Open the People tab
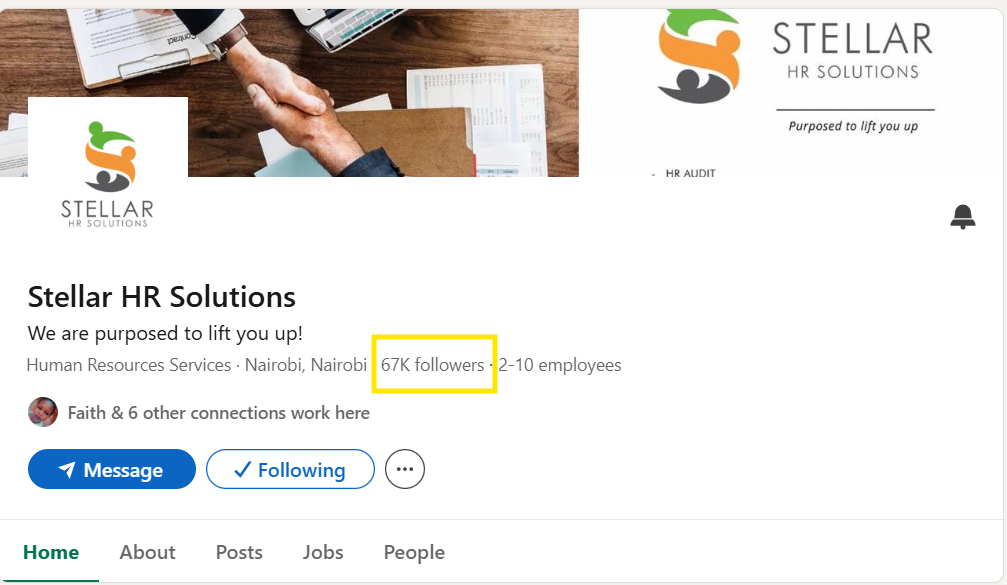The height and width of the screenshot is (585, 1007). tap(414, 552)
